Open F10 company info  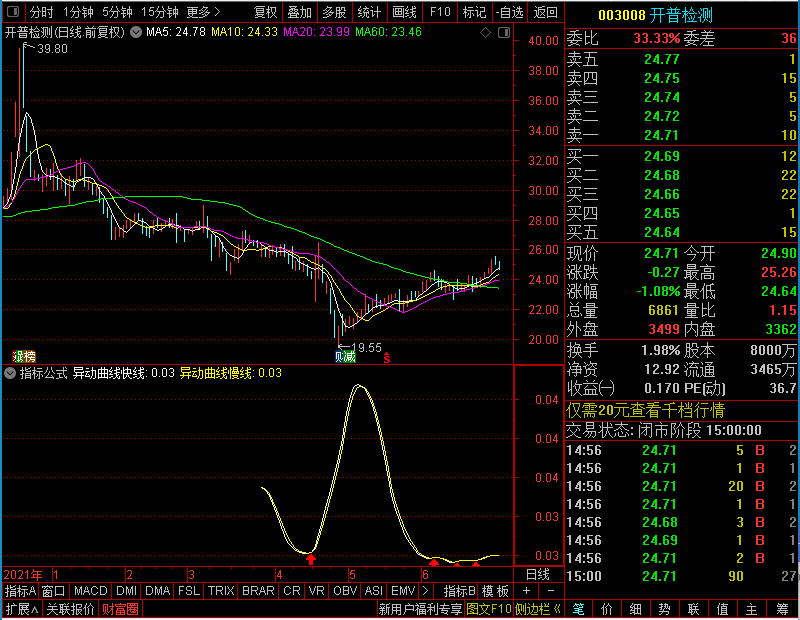(x=440, y=12)
